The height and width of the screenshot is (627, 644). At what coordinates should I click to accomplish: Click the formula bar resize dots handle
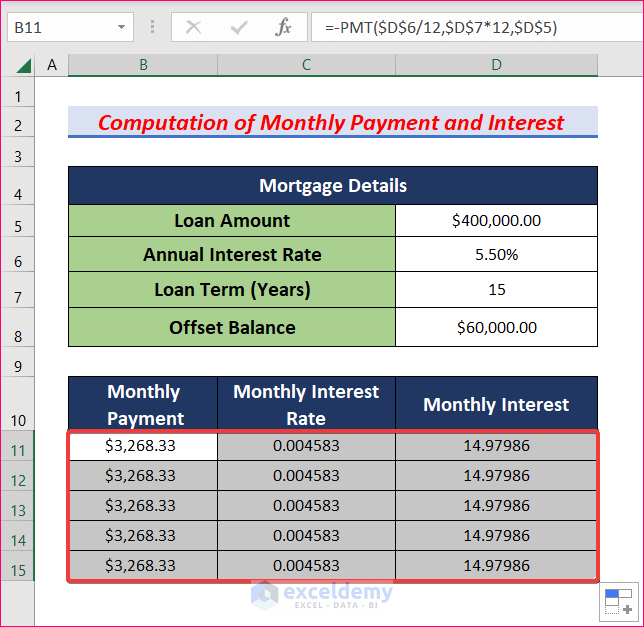(152, 27)
